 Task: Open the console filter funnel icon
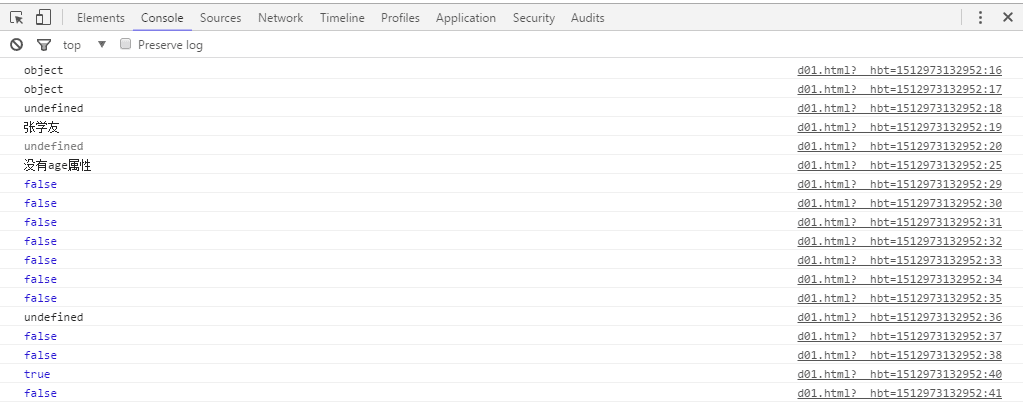(x=43, y=45)
